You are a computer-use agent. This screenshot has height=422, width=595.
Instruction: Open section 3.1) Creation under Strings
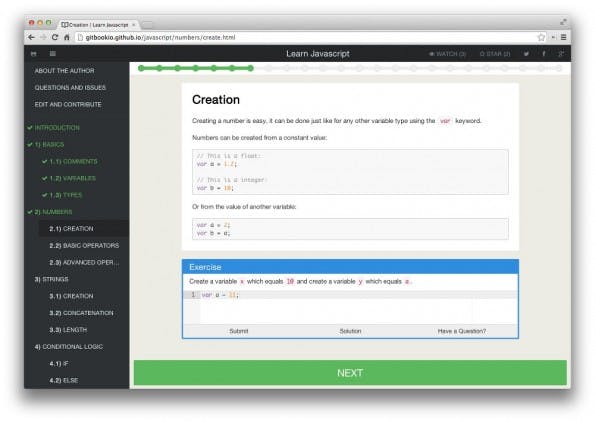(71, 296)
